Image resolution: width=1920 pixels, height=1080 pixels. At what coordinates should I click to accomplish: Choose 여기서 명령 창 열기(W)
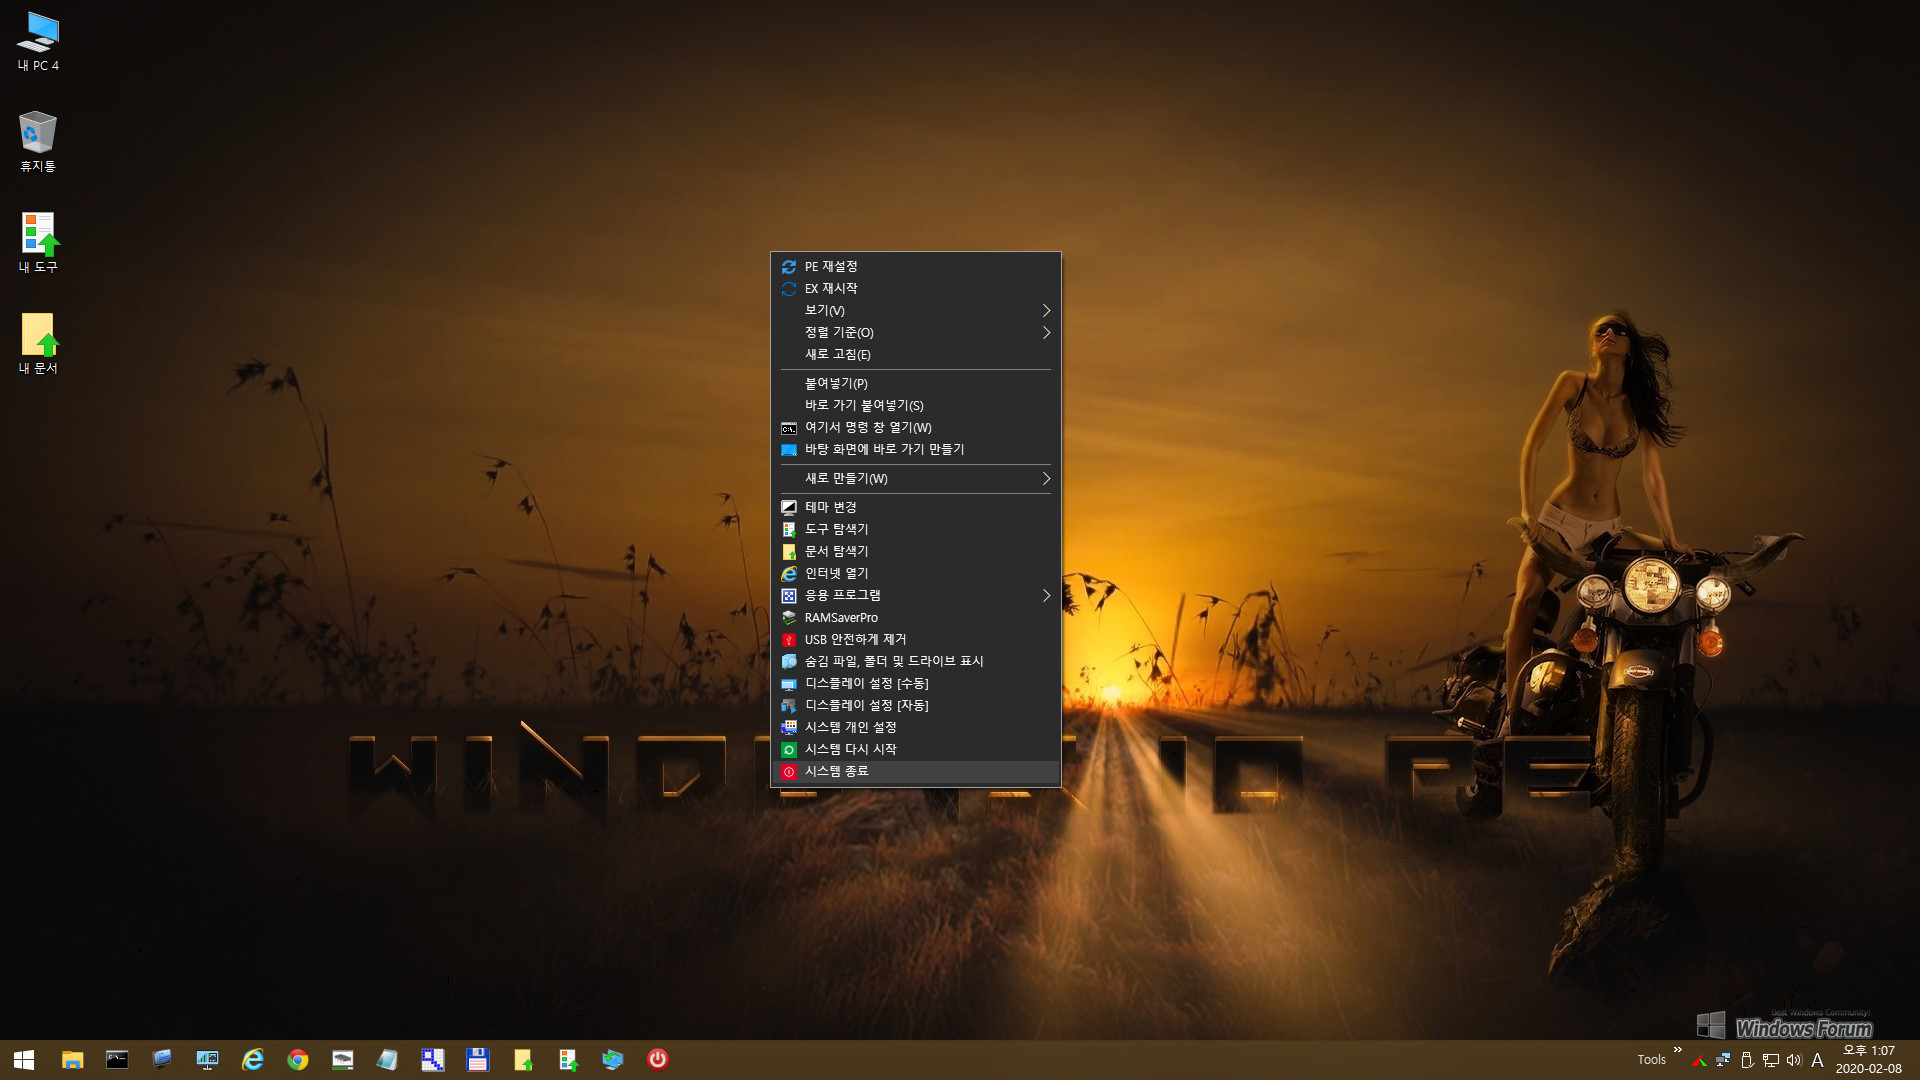click(915, 427)
